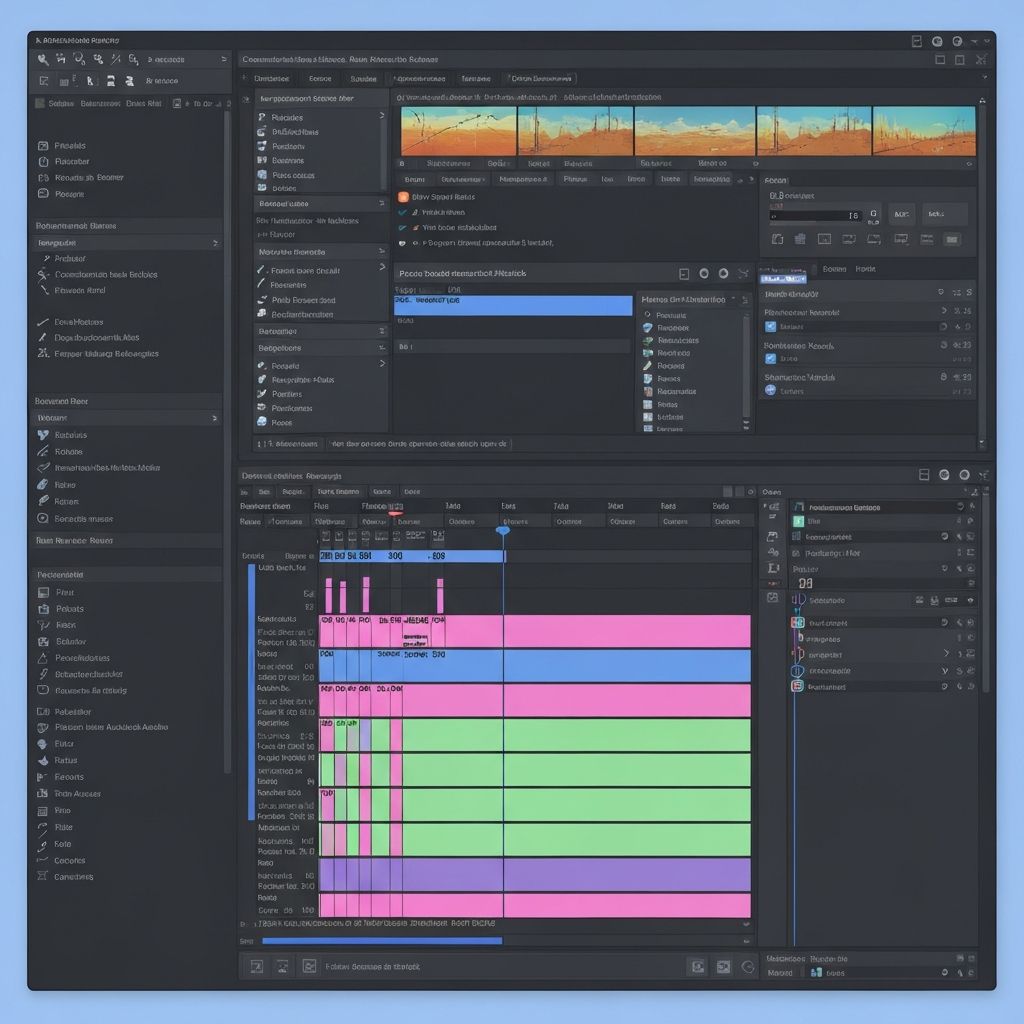Click the triangle icon in left sidebar
The image size is (1024, 1024).
tap(43, 658)
